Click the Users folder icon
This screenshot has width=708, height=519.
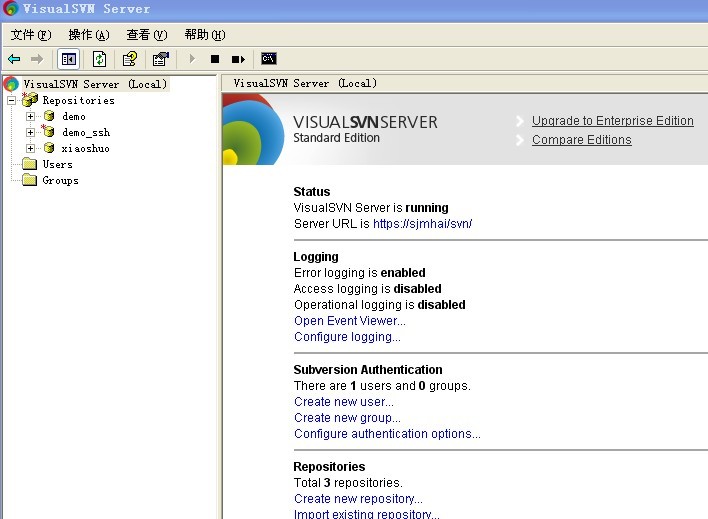30,164
